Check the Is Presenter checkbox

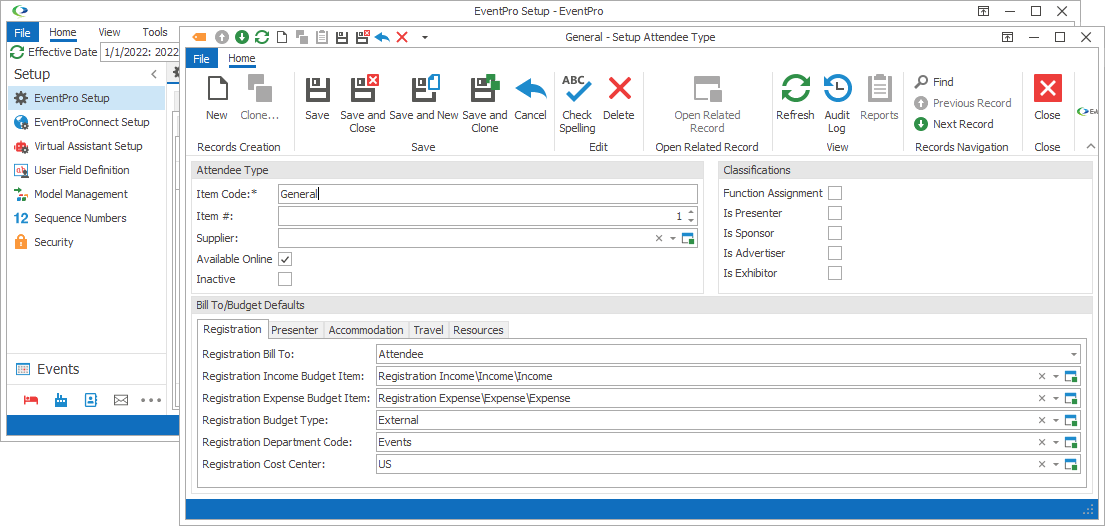coord(835,213)
